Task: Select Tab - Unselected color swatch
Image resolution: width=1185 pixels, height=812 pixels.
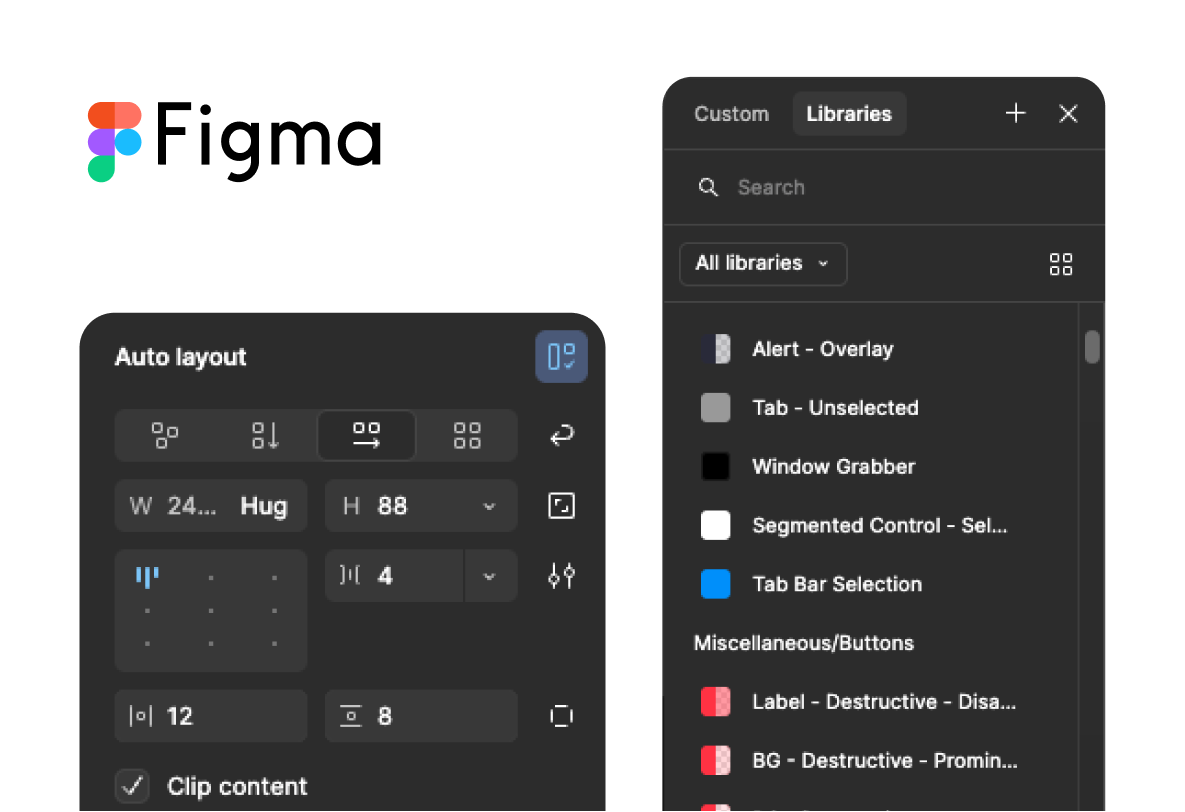Action: coord(716,408)
